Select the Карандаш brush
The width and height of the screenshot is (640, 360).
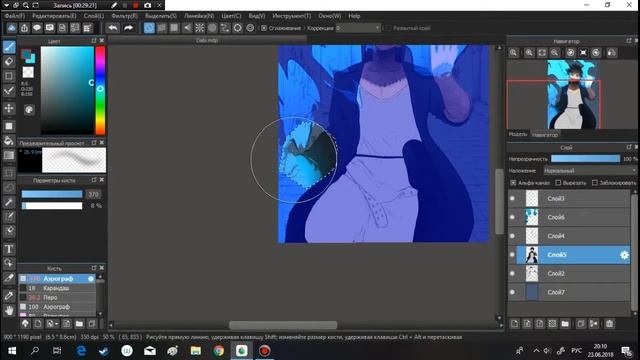[x=57, y=288]
